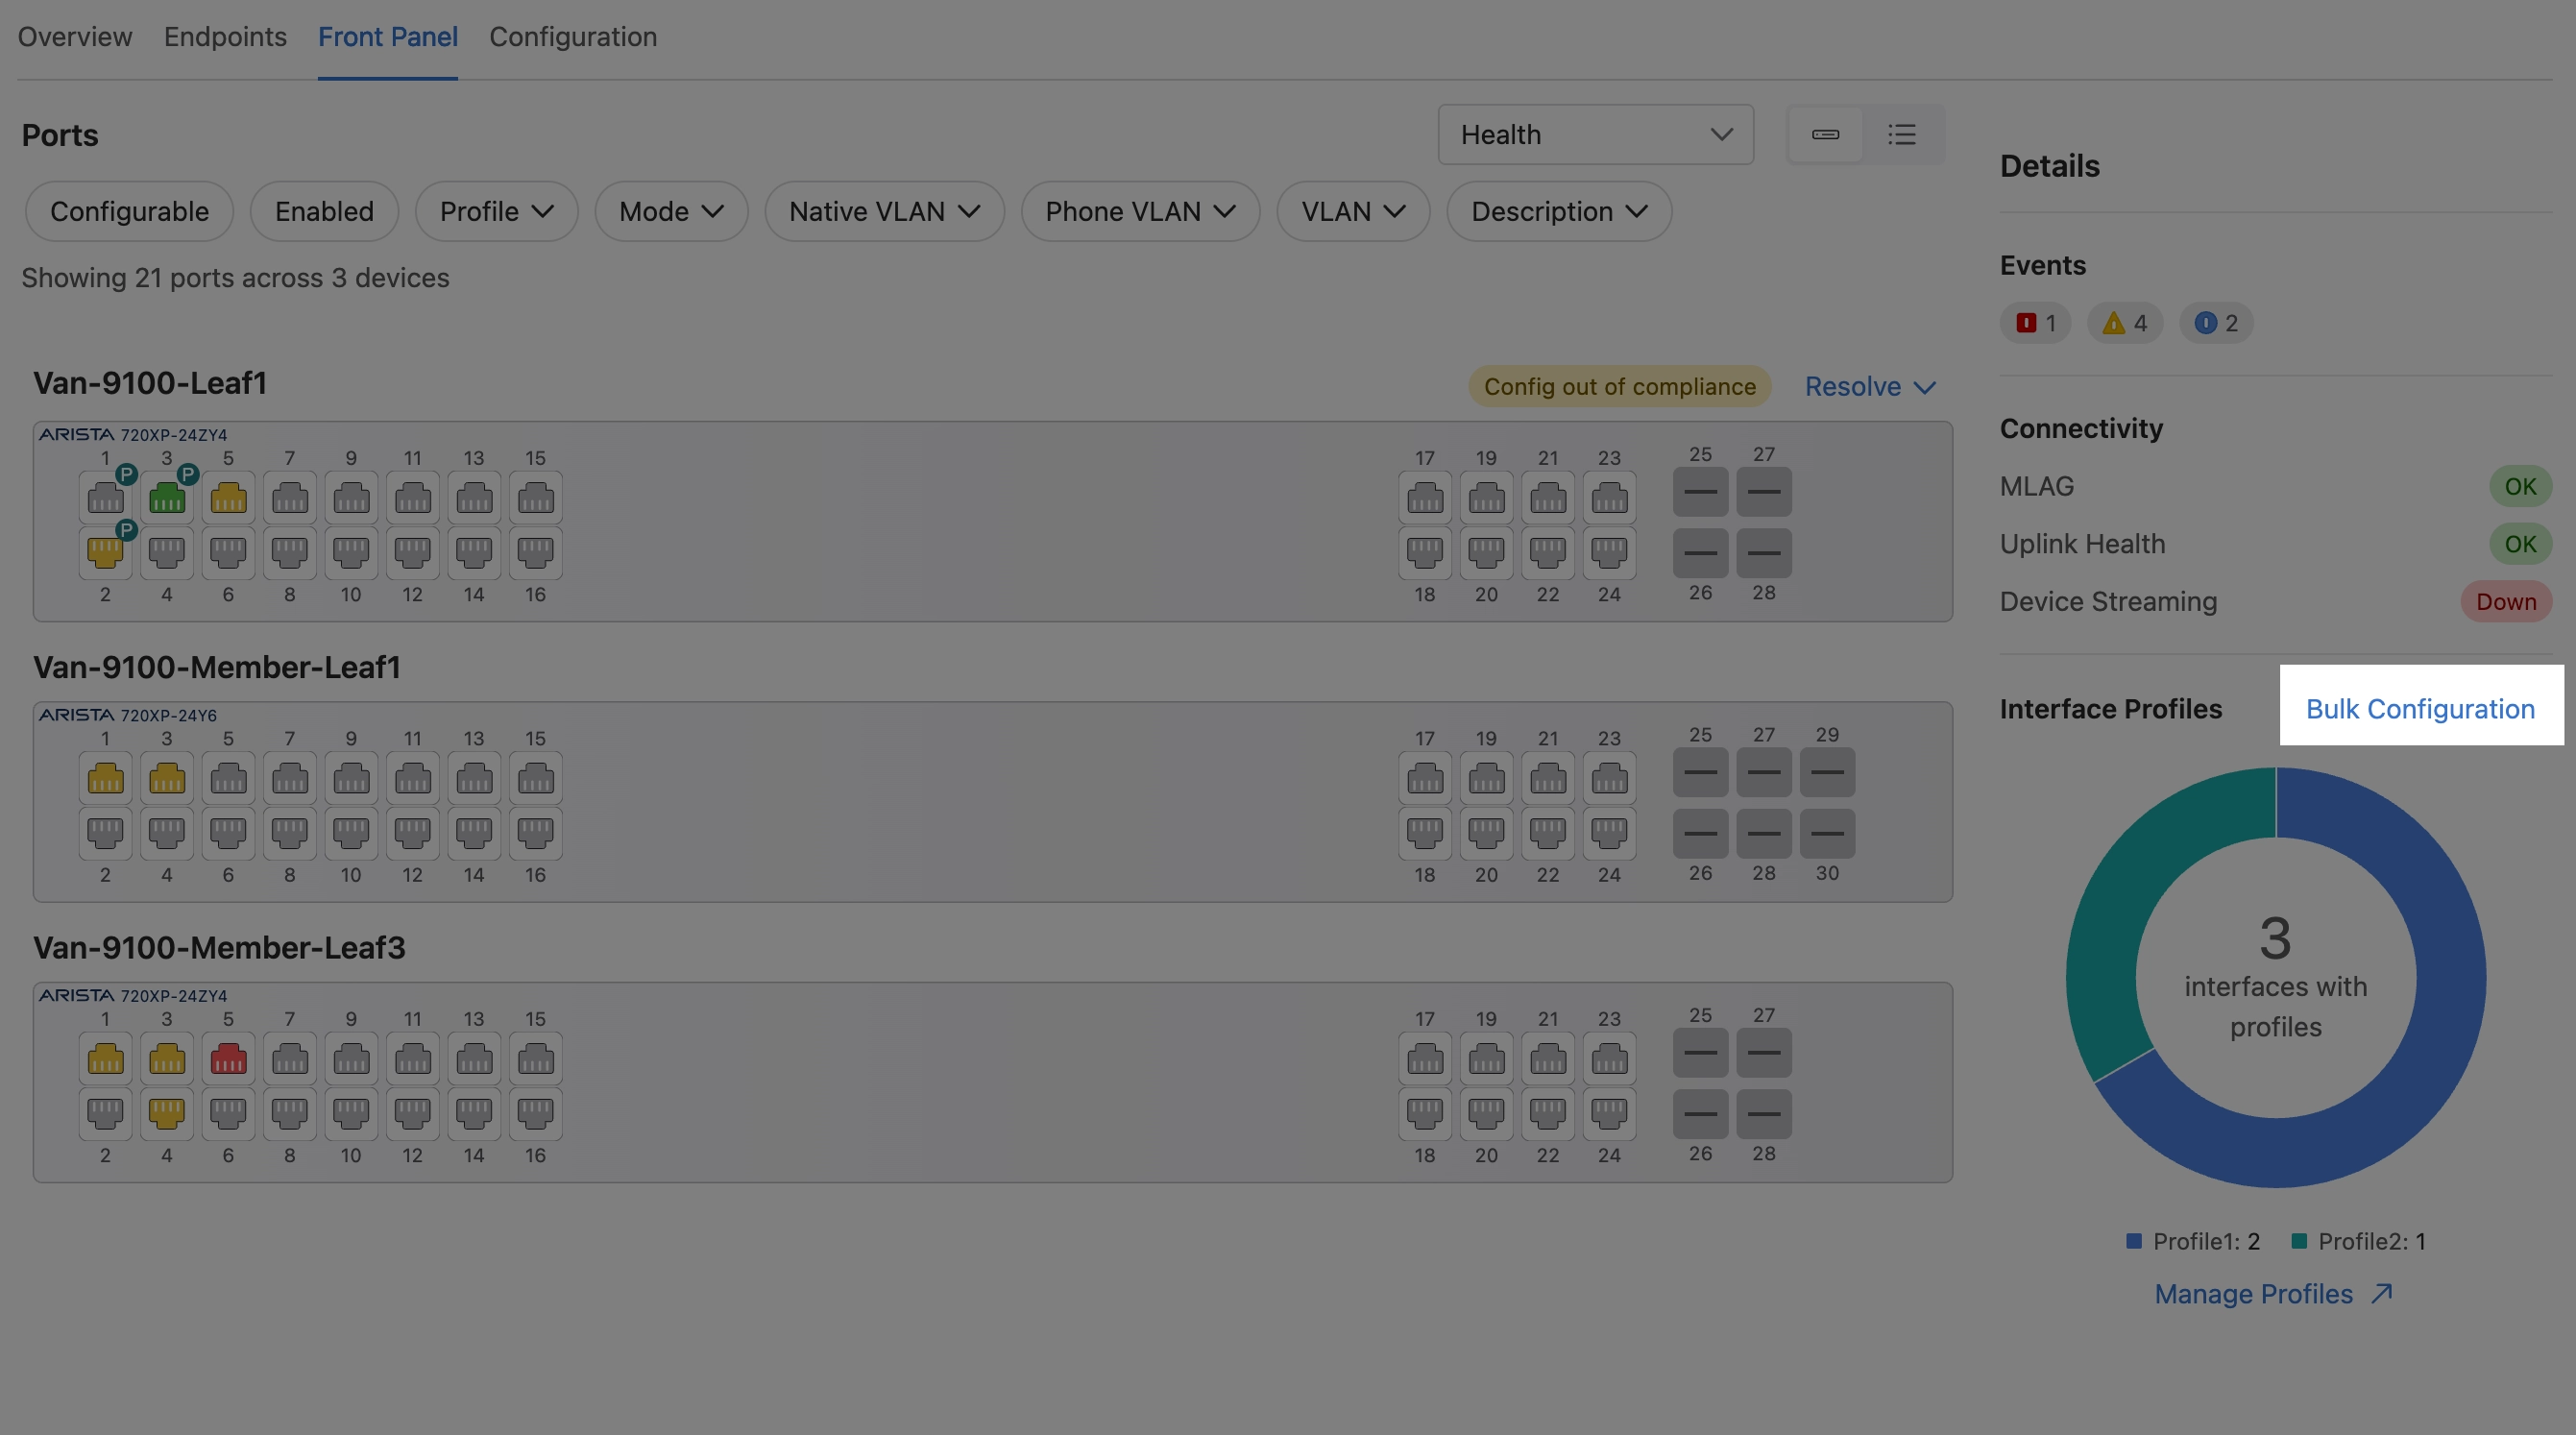The height and width of the screenshot is (1435, 2576).
Task: Open the Resolve dropdown for Van-9100-Leaf1
Action: 1870,386
